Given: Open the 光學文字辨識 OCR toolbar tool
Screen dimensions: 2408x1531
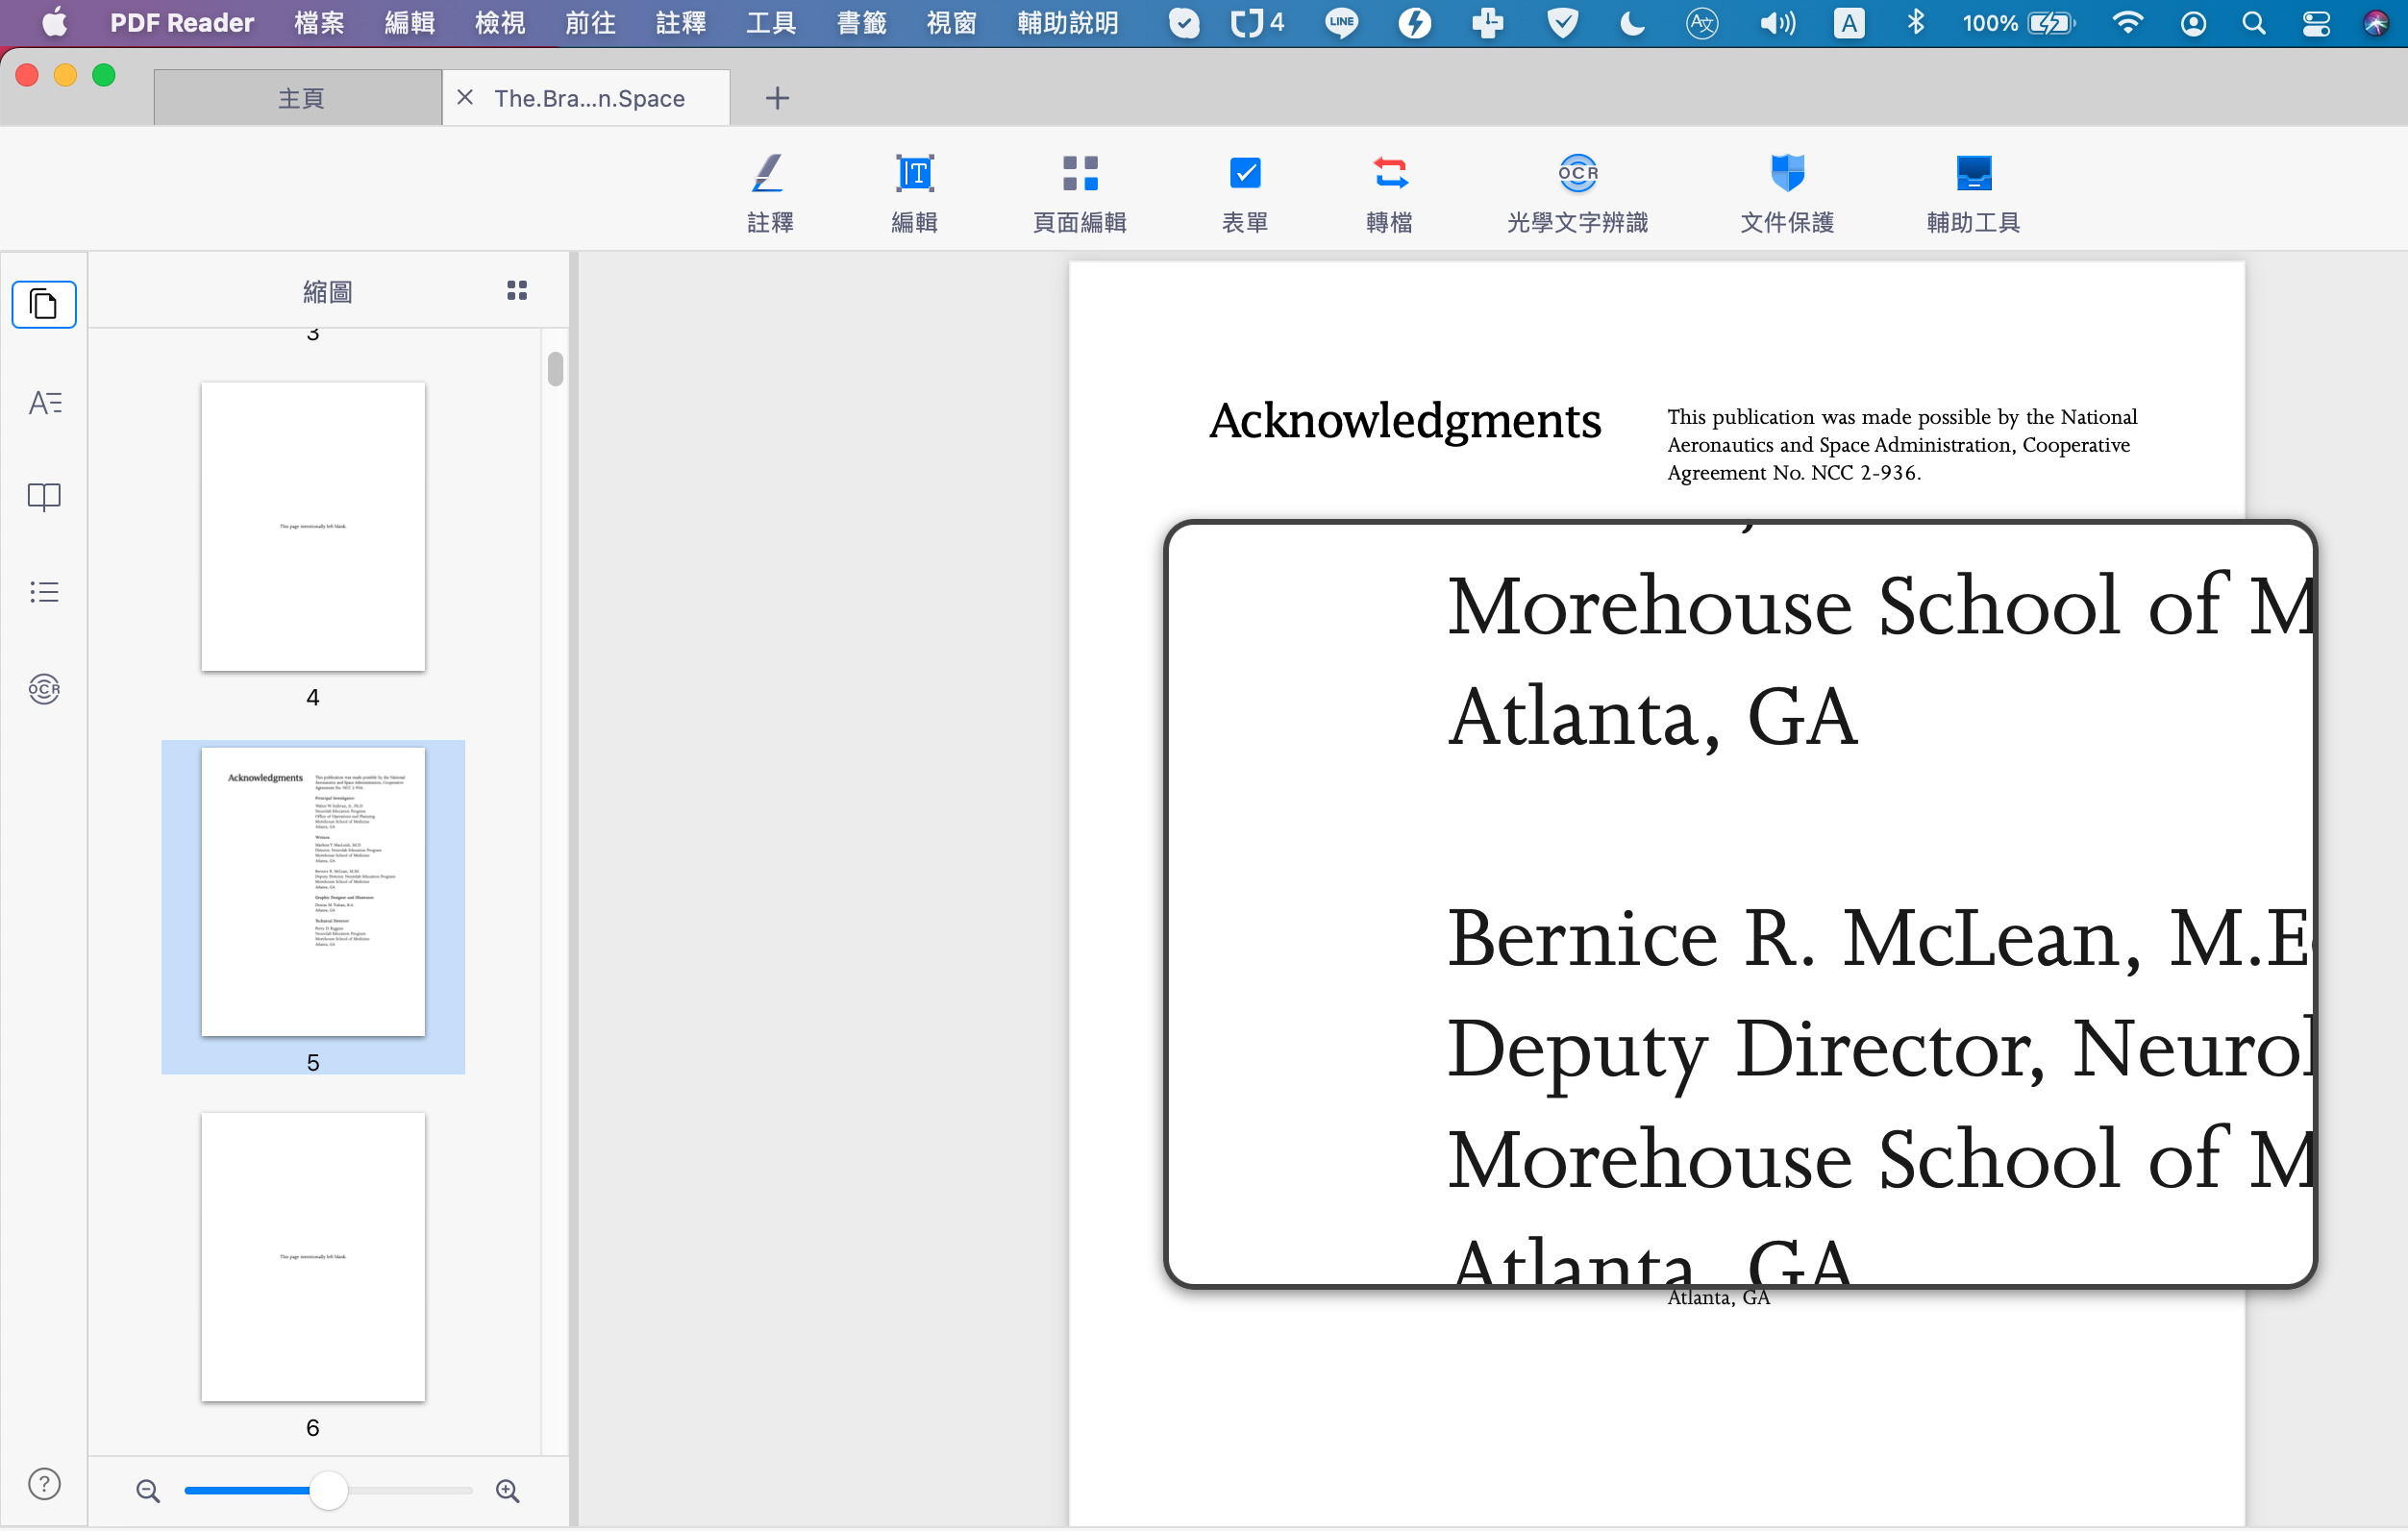Looking at the screenshot, I should (x=1577, y=194).
